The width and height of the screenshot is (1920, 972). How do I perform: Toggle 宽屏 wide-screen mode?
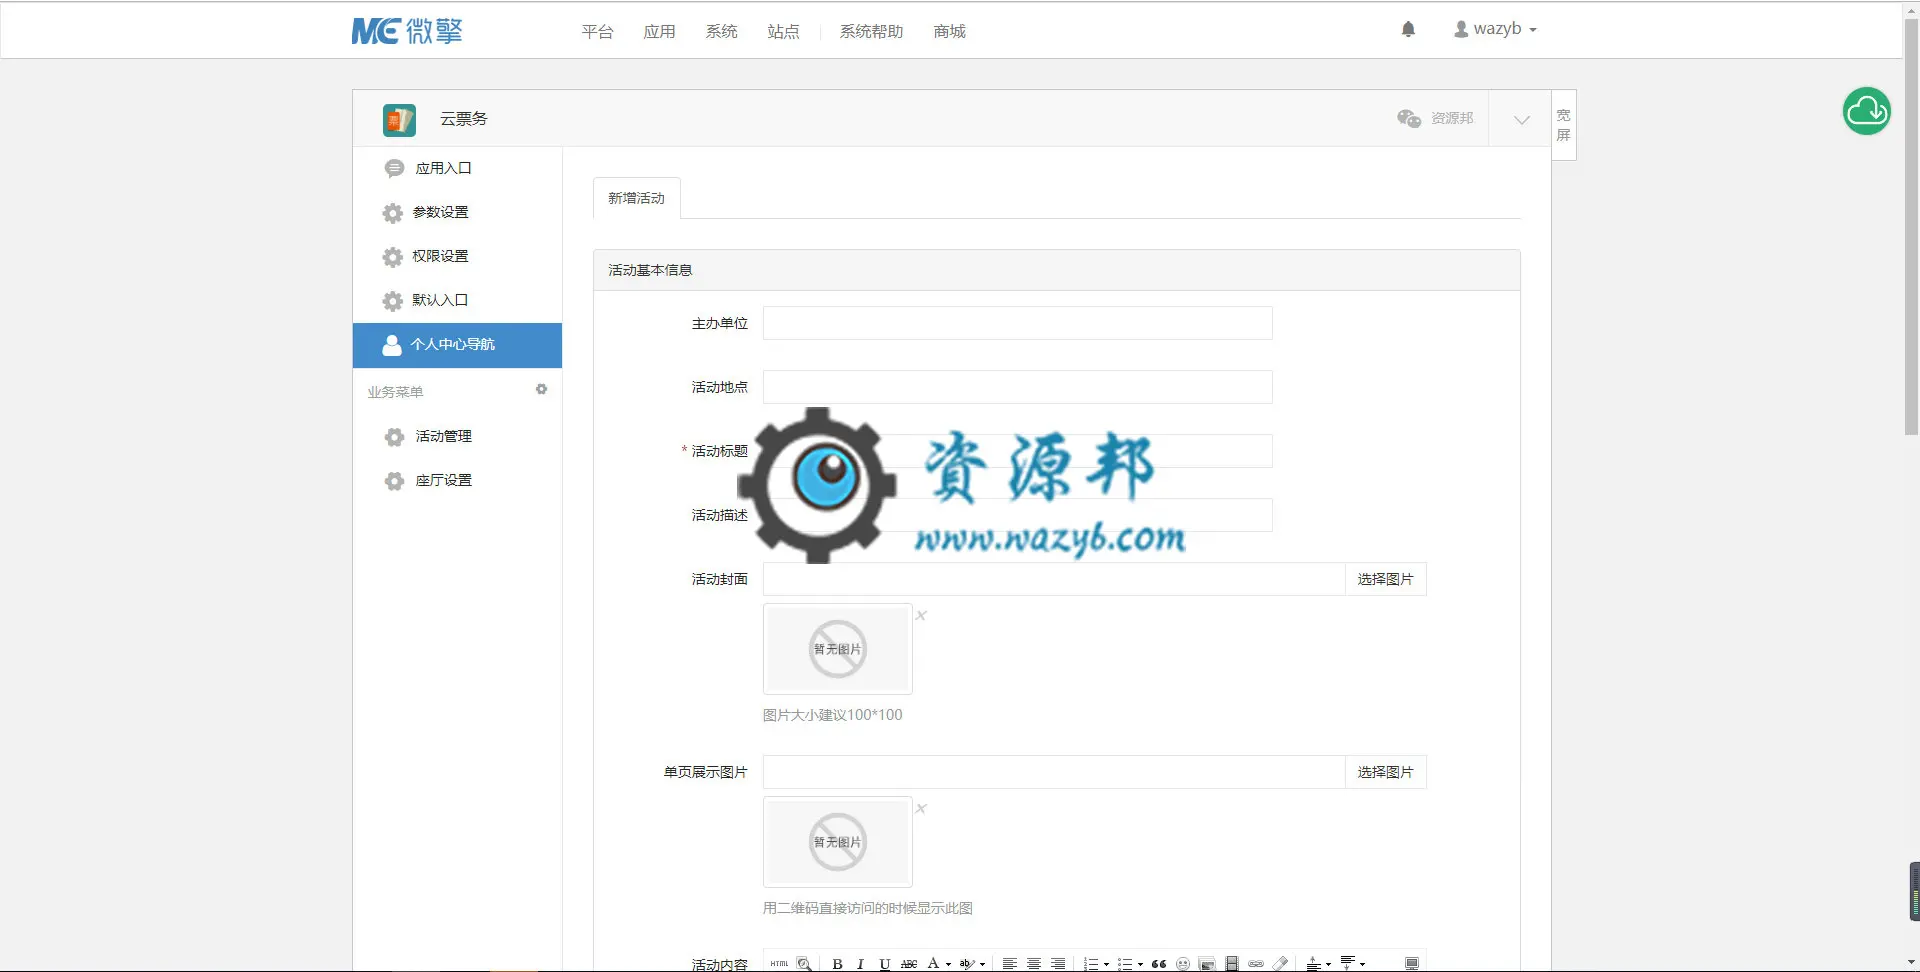tap(1563, 125)
